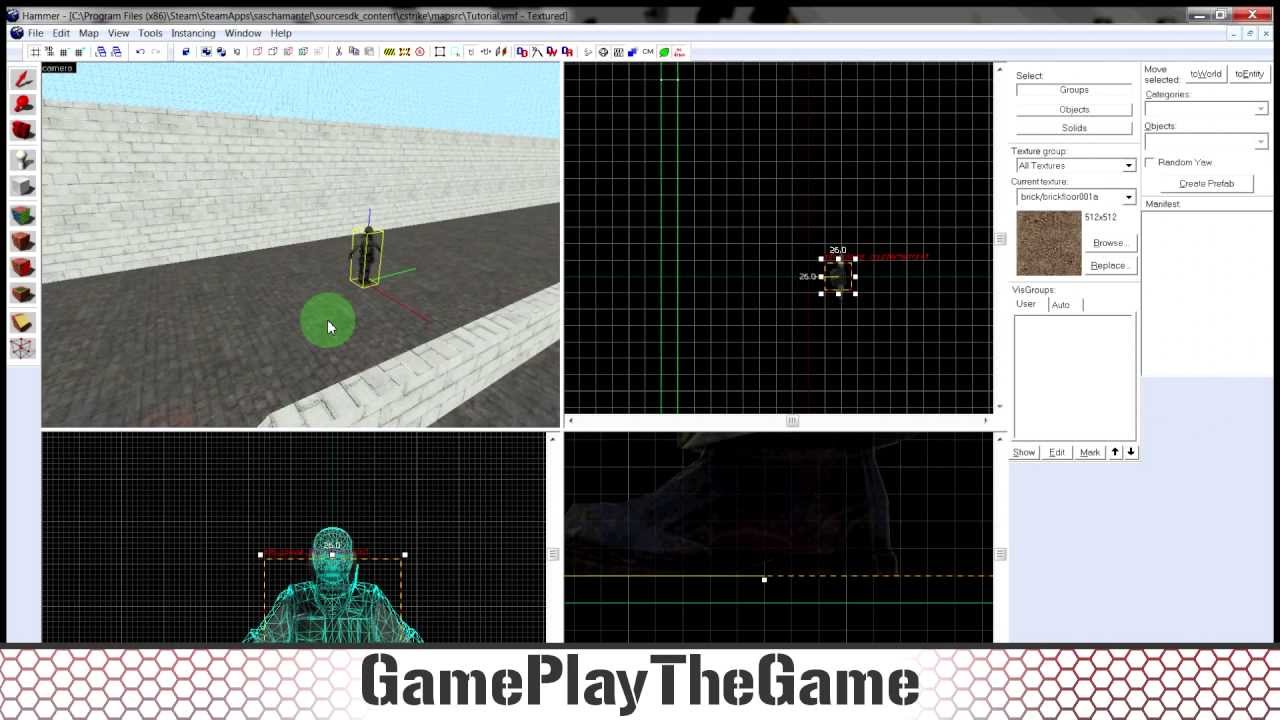Set selection mode to Groups

(x=1074, y=90)
